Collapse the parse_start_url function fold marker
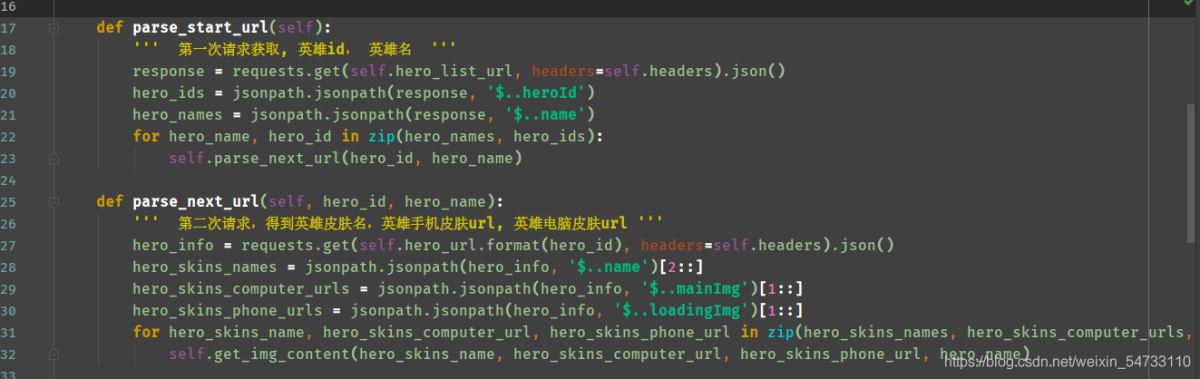The height and width of the screenshot is (379, 1200). coord(54,27)
